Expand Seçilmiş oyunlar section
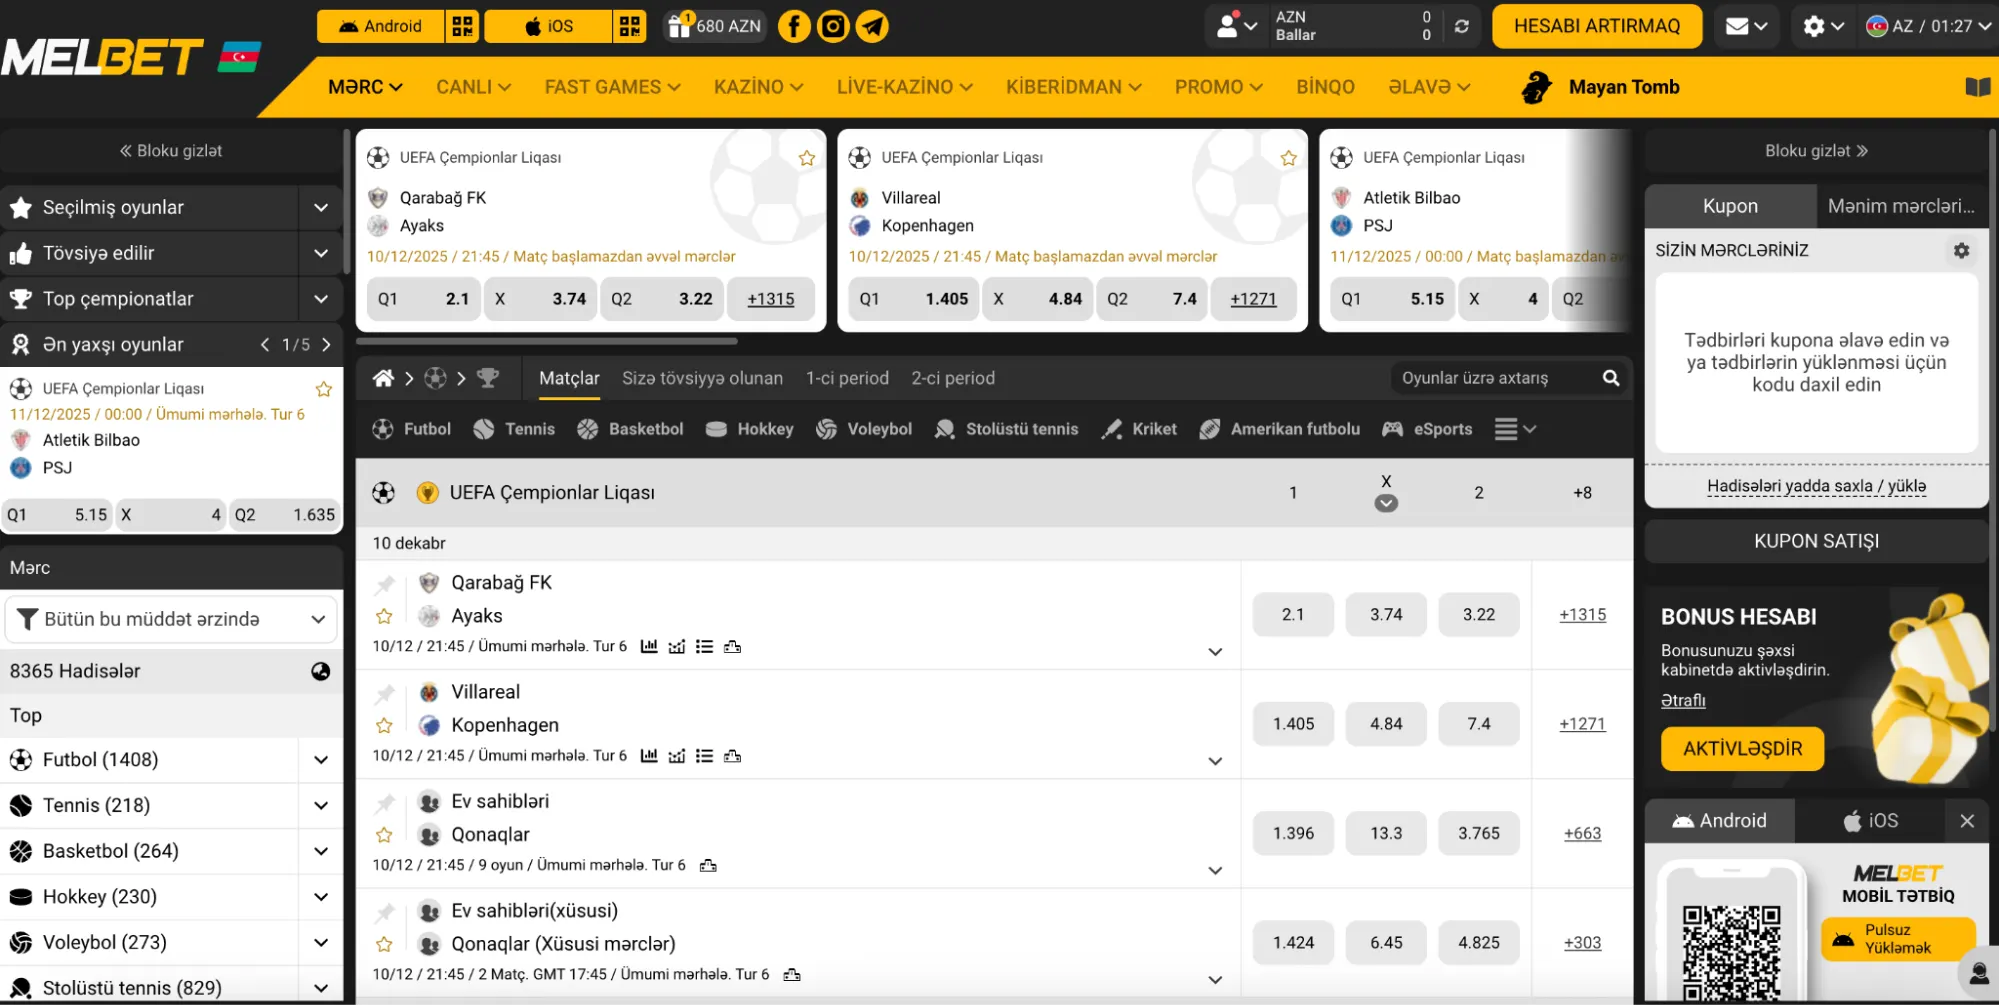The height and width of the screenshot is (1006, 1999). (x=320, y=207)
